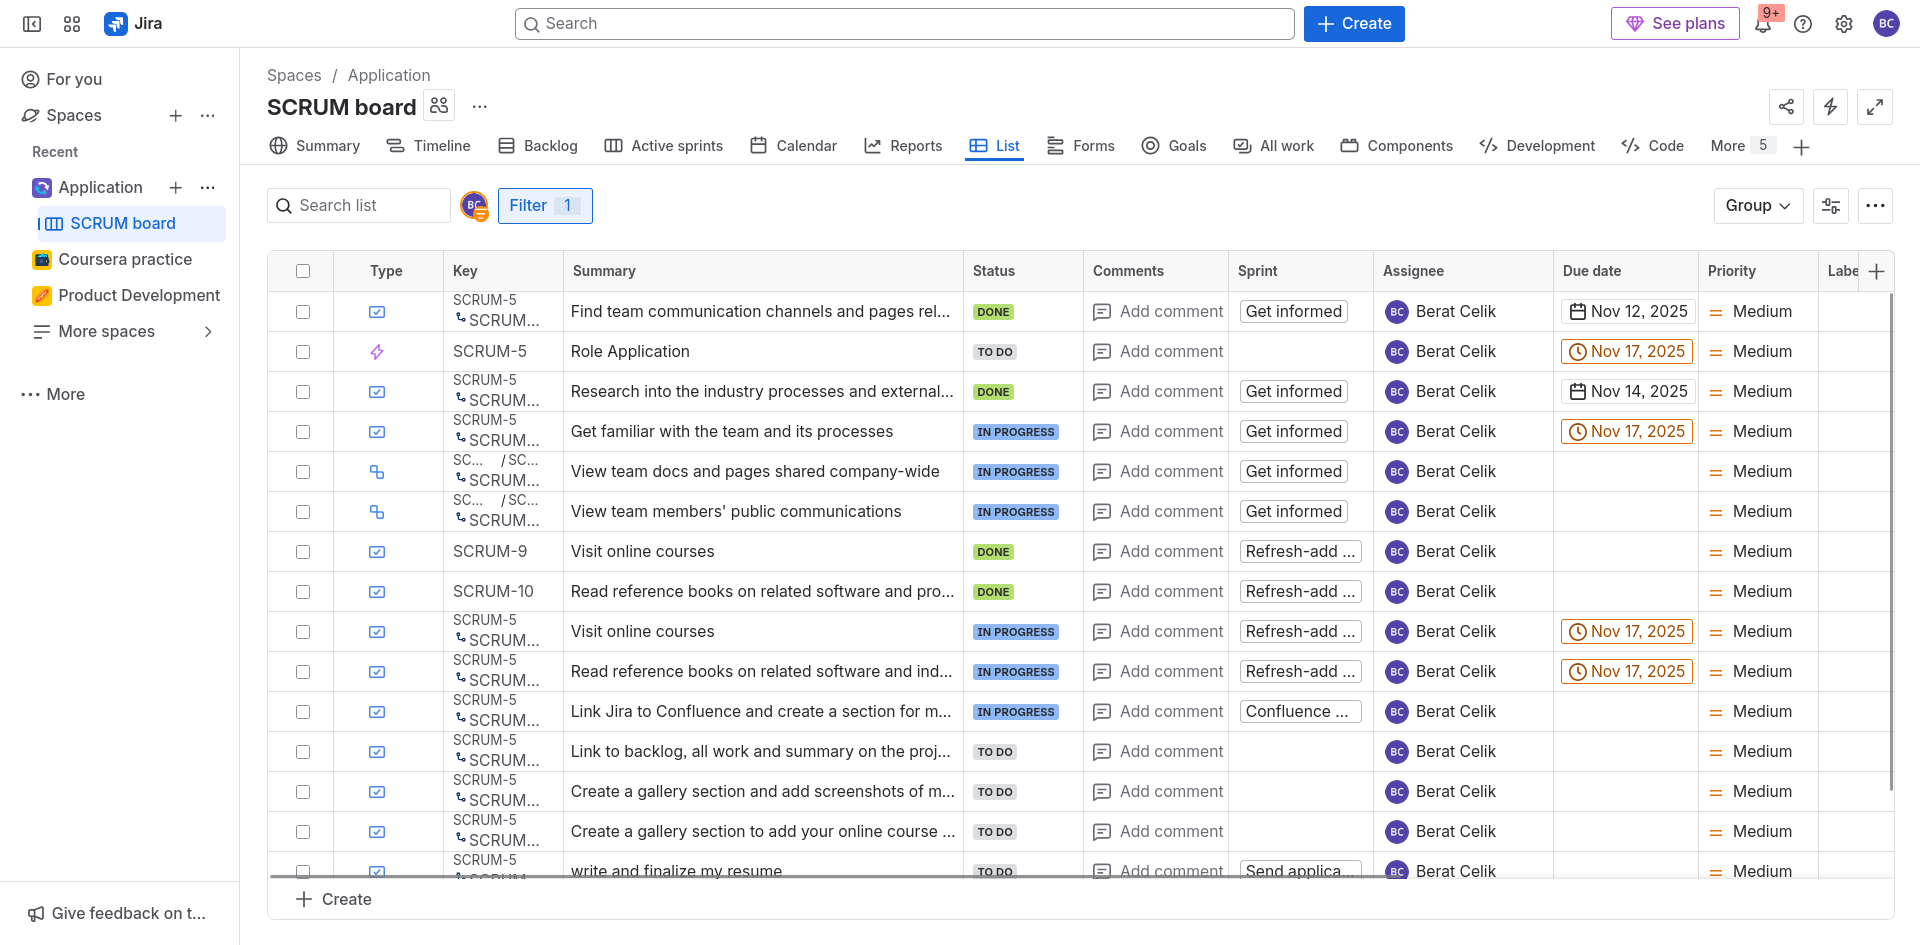Screen dimensions: 1920x945
Task: Collapse the sidebar with the panel icon
Action: point(32,24)
